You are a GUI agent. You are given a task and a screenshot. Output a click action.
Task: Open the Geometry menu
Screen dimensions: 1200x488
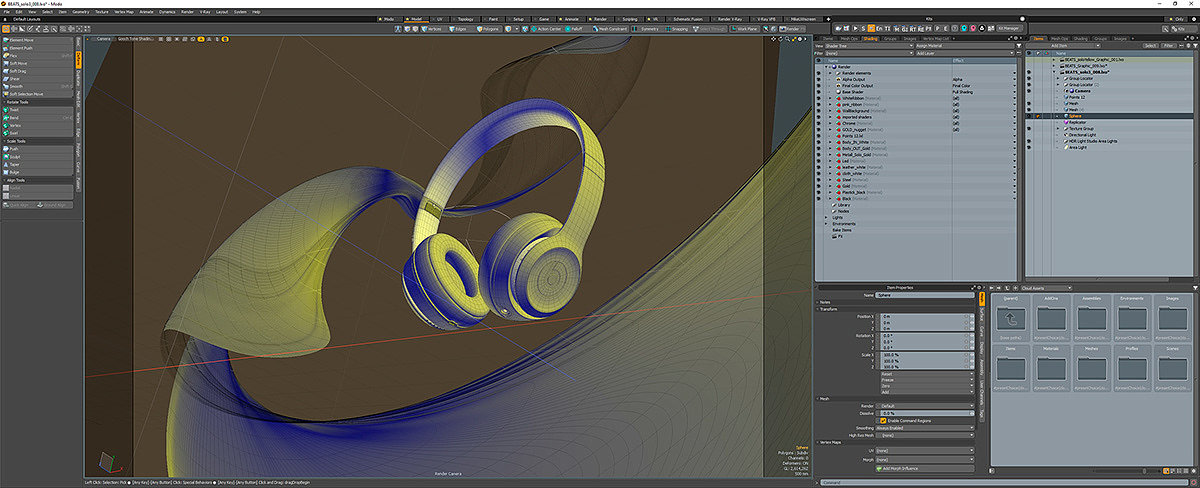(x=80, y=12)
